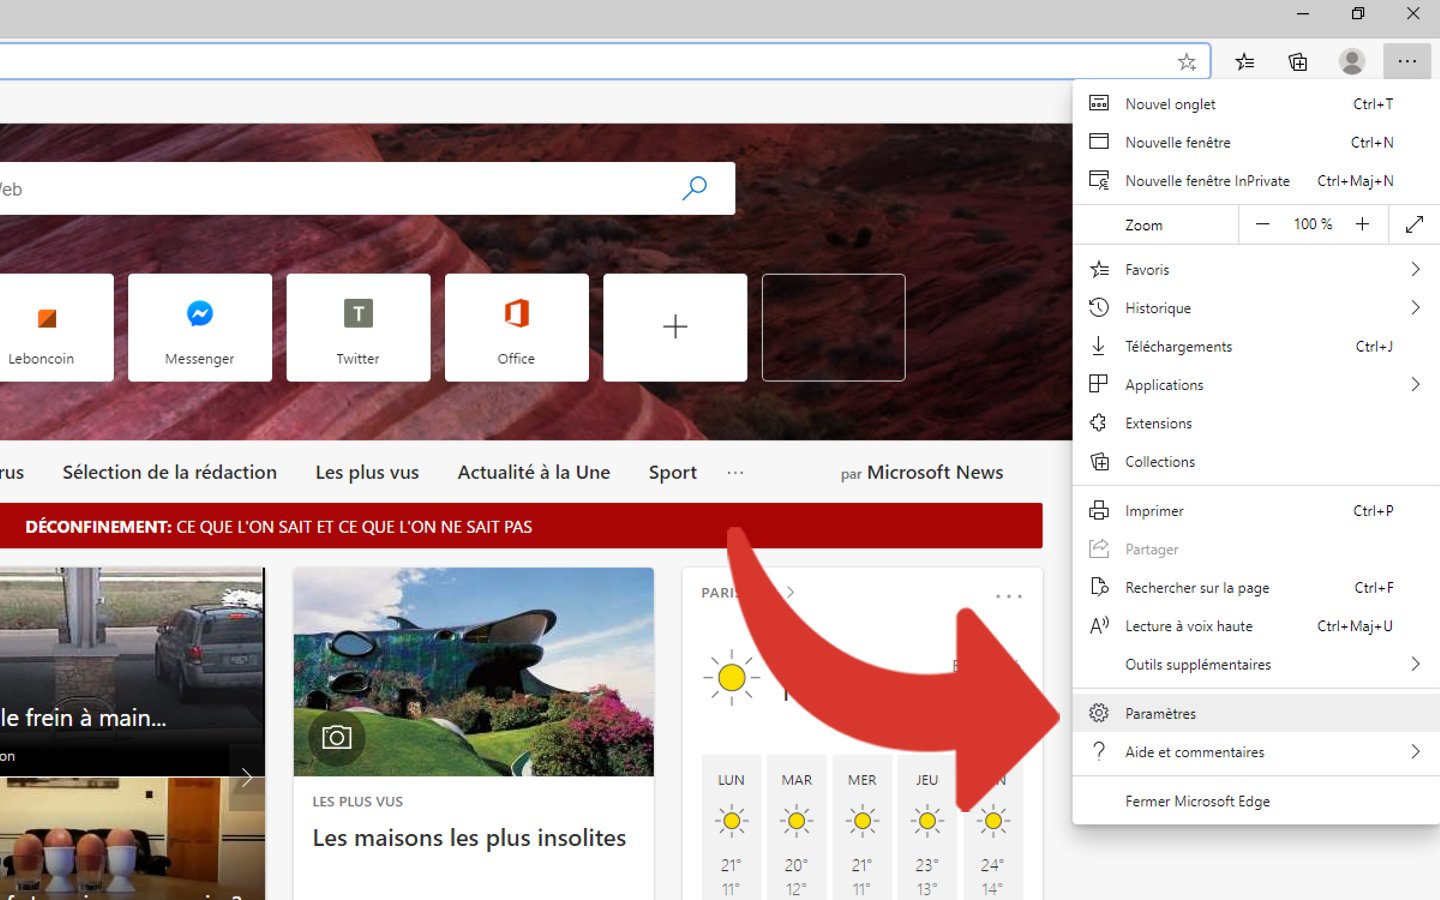Screen dimensions: 1440x900
Task: Choose Rechercher sur la page
Action: click(x=1256, y=588)
